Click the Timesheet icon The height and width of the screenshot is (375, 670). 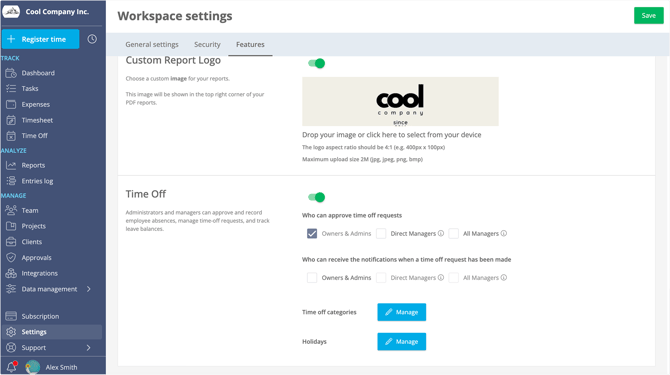coord(11,120)
